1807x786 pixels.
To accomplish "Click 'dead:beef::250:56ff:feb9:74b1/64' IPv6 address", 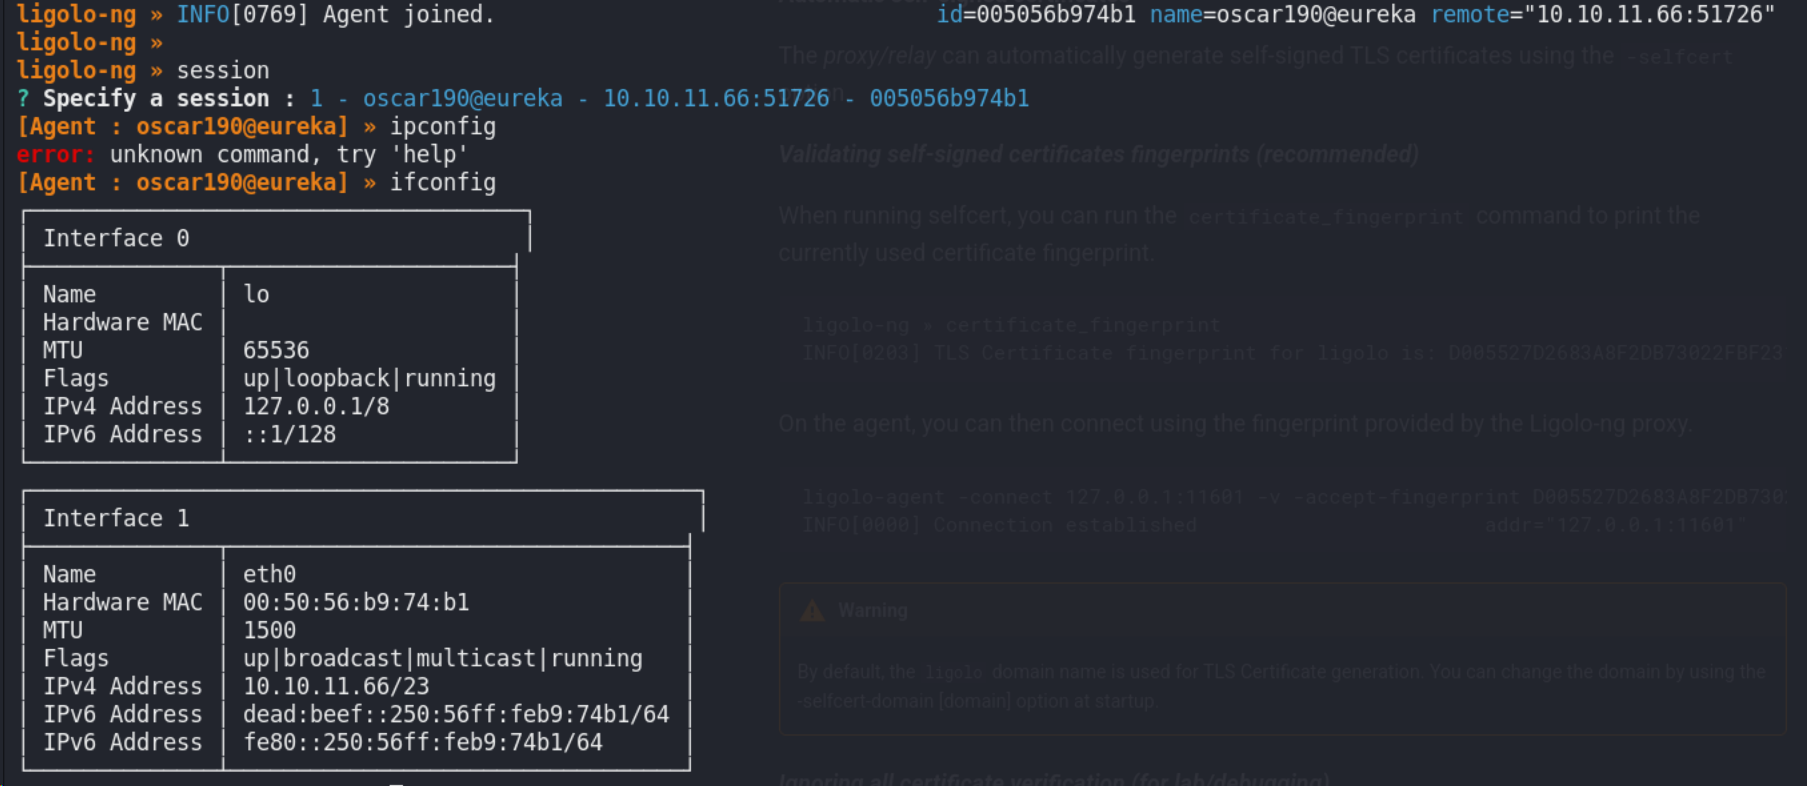I will (x=456, y=715).
